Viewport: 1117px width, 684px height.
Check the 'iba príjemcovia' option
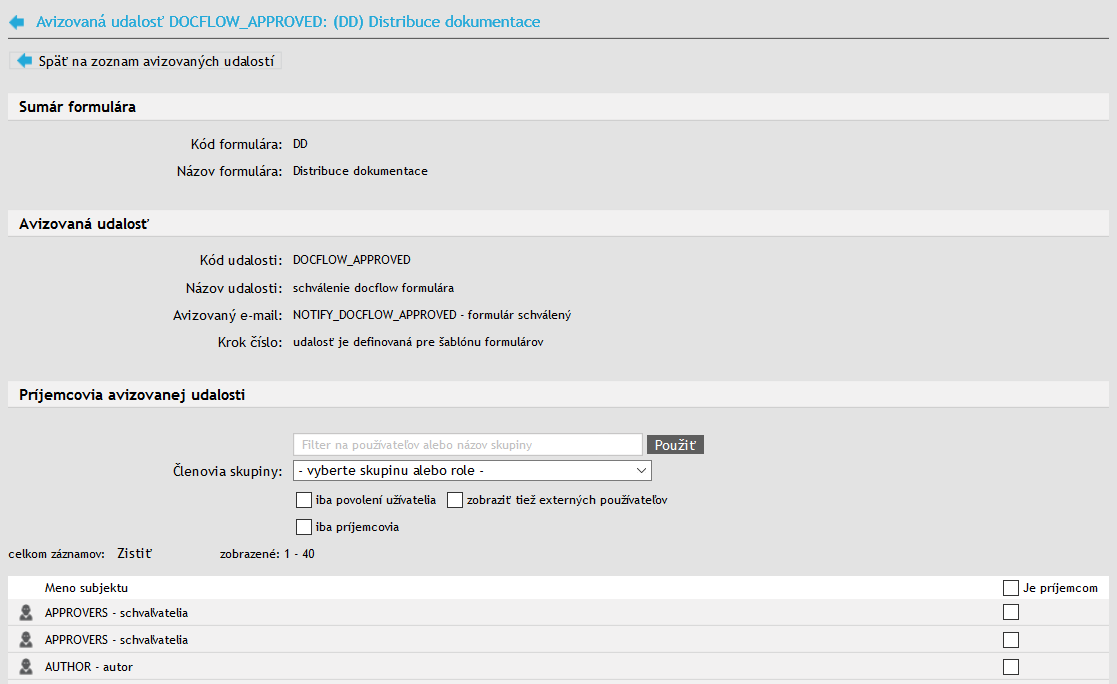point(304,527)
